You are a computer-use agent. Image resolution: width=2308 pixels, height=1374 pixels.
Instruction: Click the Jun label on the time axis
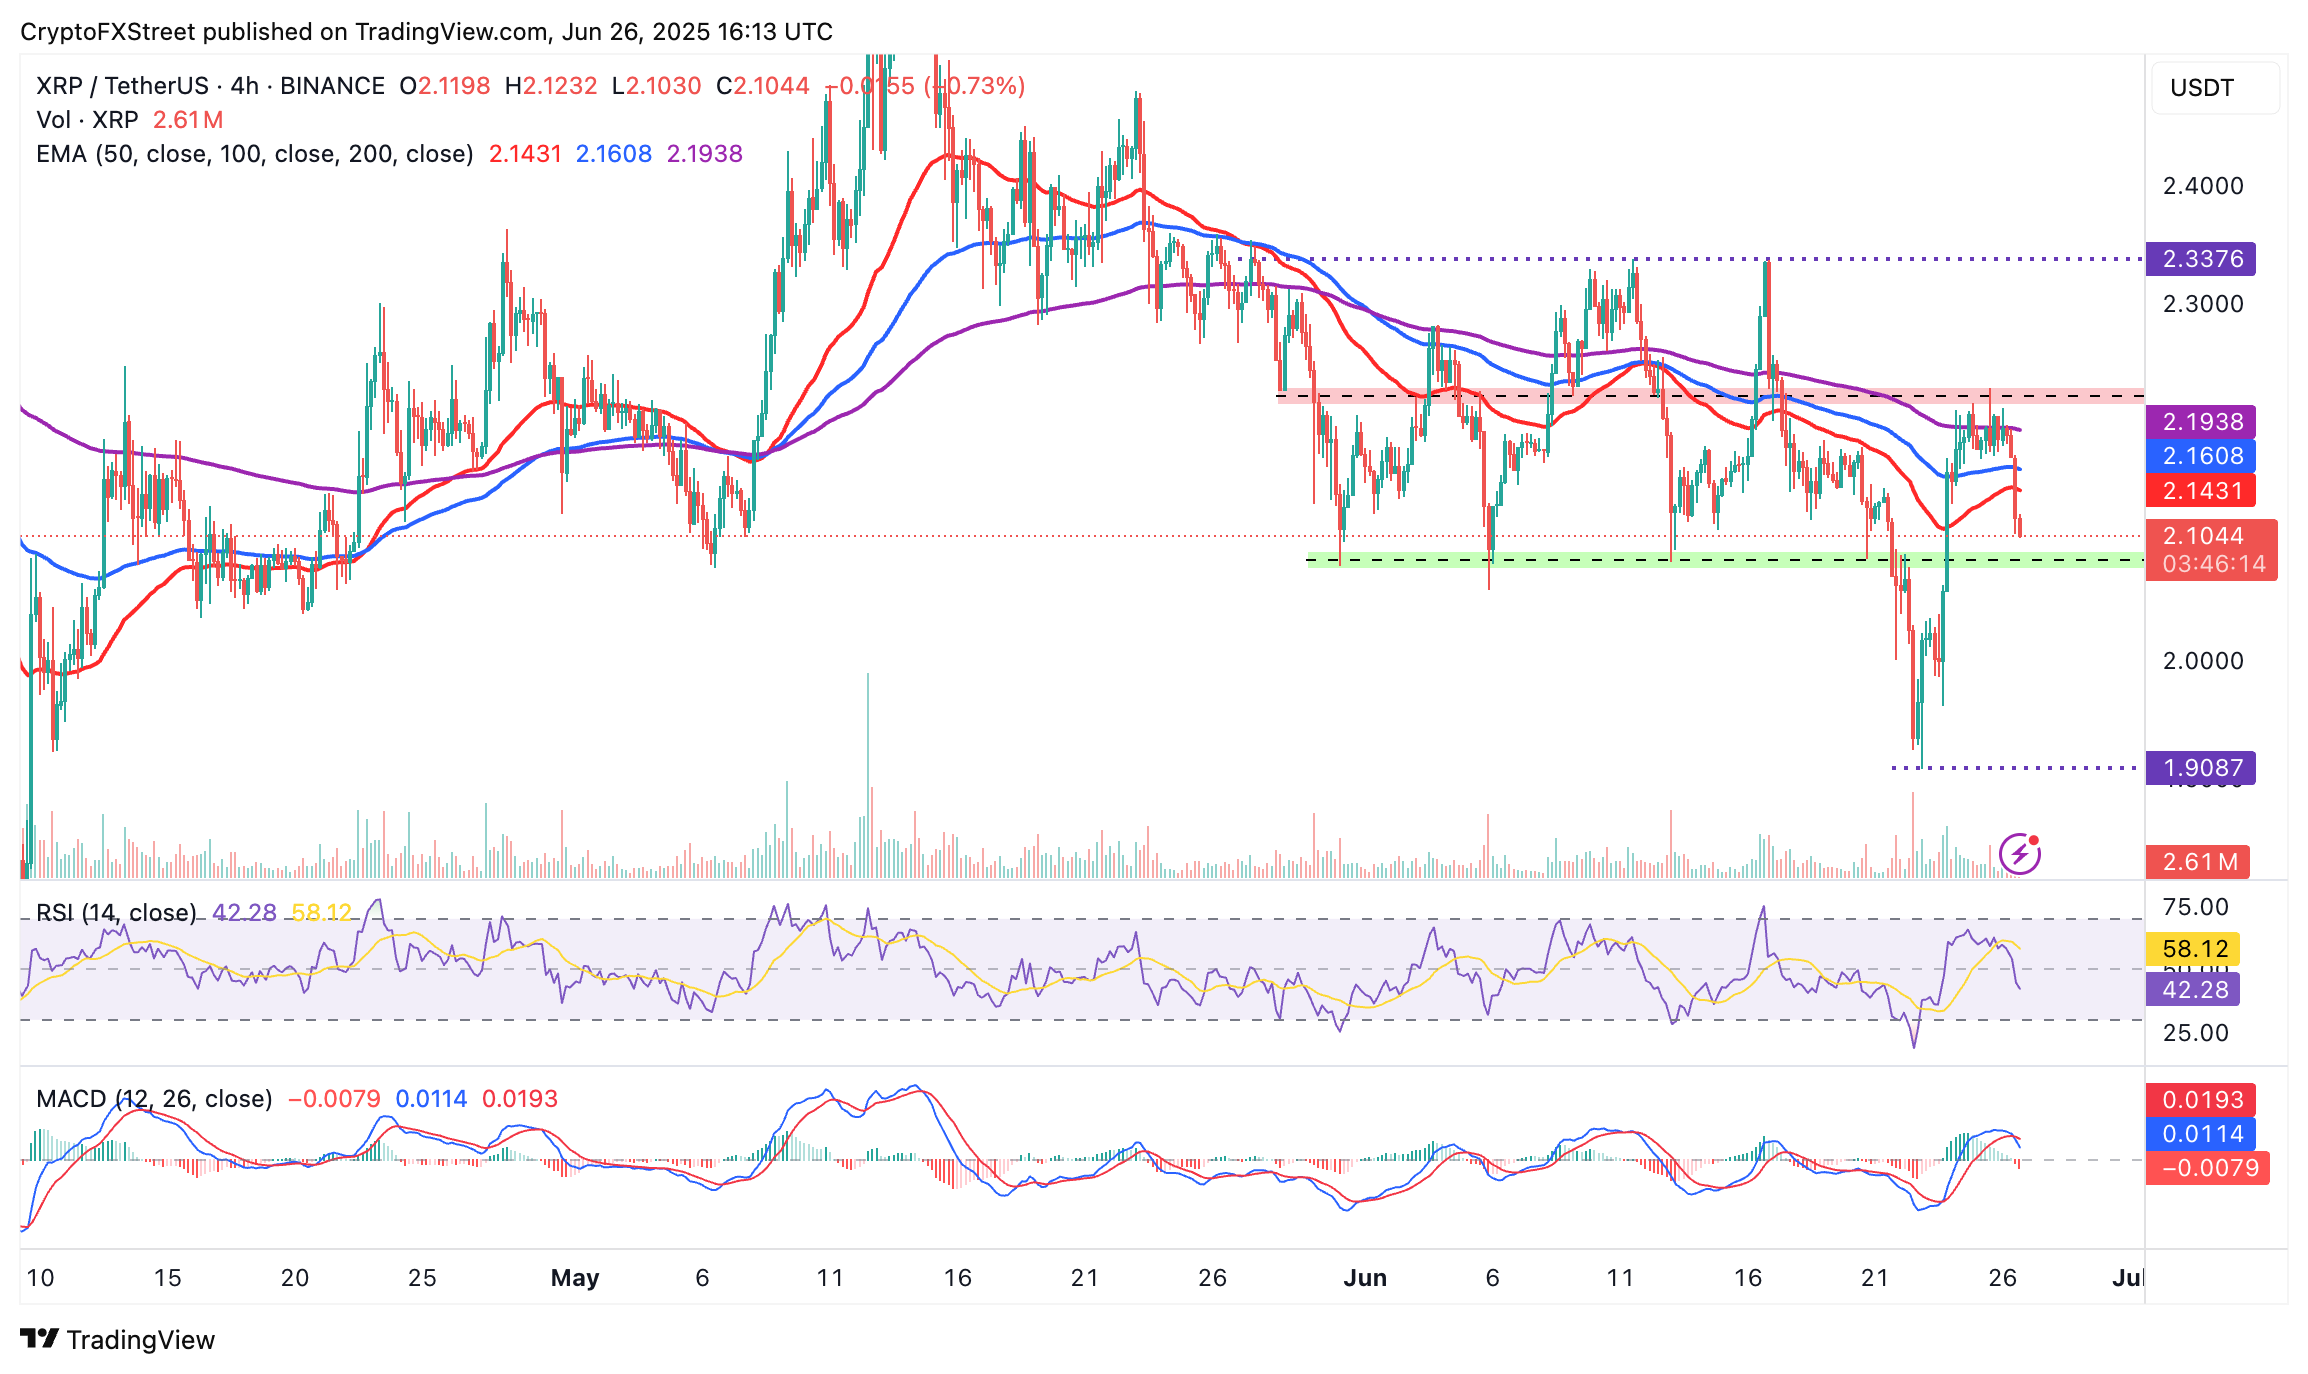coord(1365,1278)
